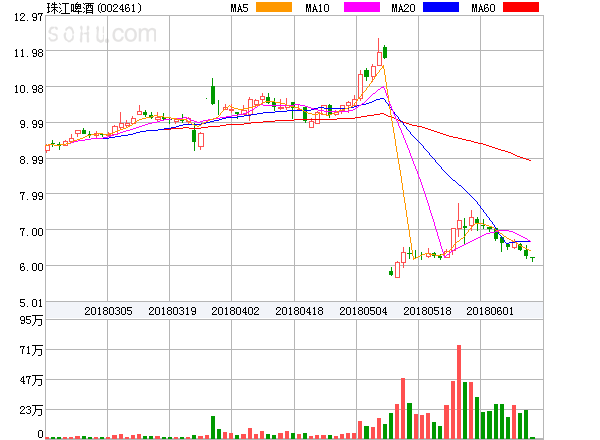
Task: Click the 9.99 price axis label
Action: click(x=31, y=124)
